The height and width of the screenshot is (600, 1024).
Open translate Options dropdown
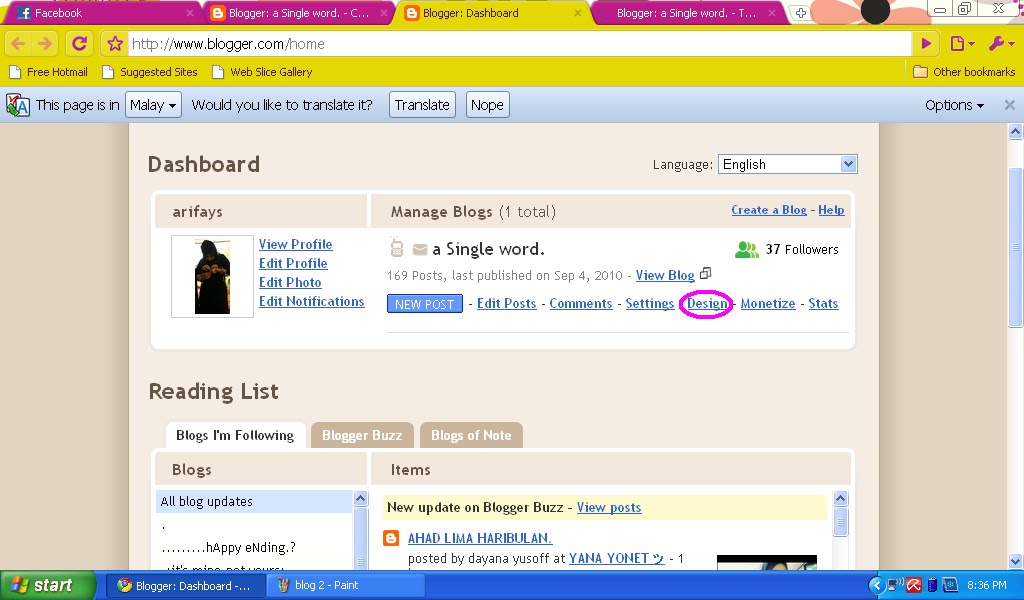coord(954,105)
